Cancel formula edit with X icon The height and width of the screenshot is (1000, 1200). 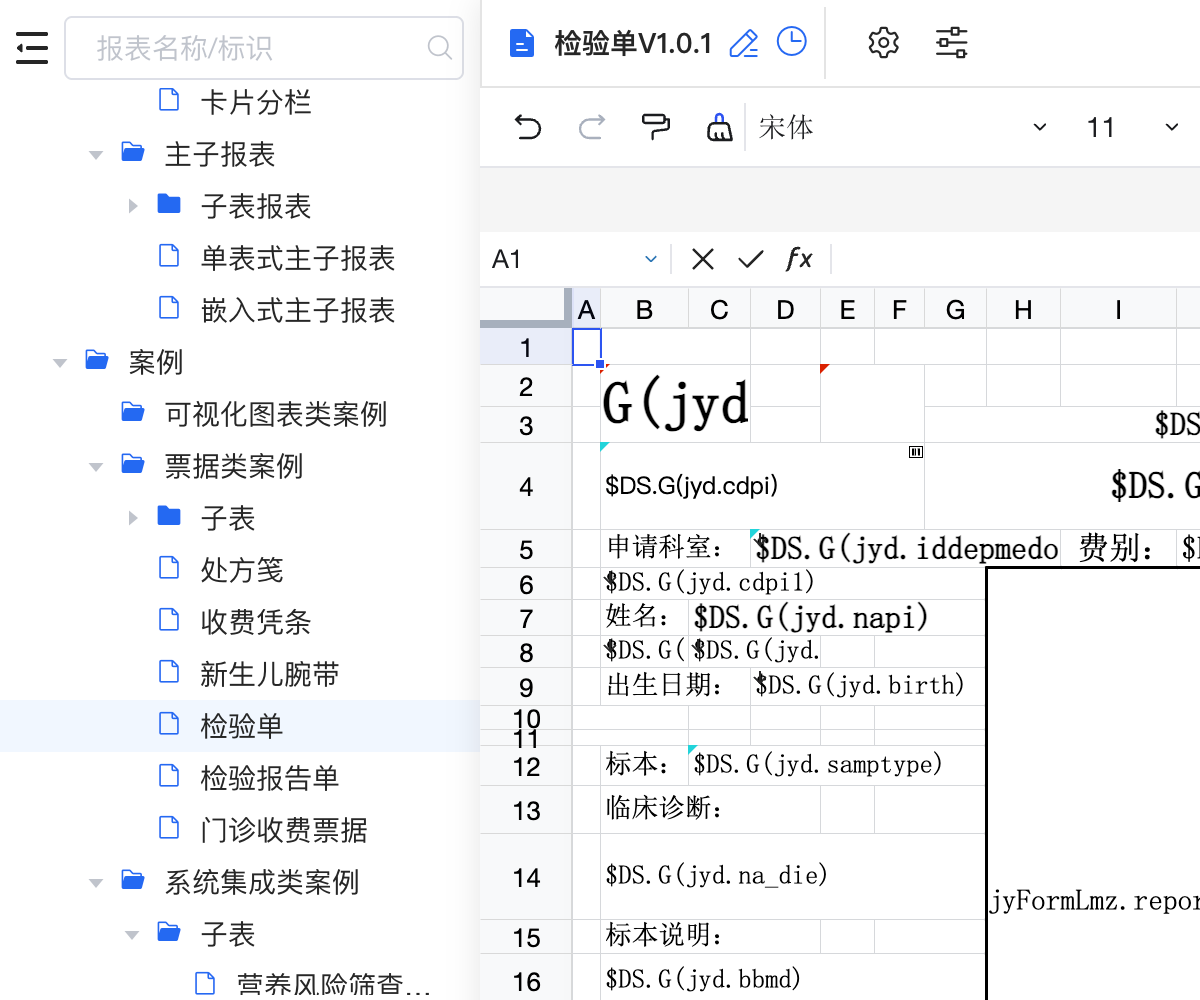(x=703, y=260)
